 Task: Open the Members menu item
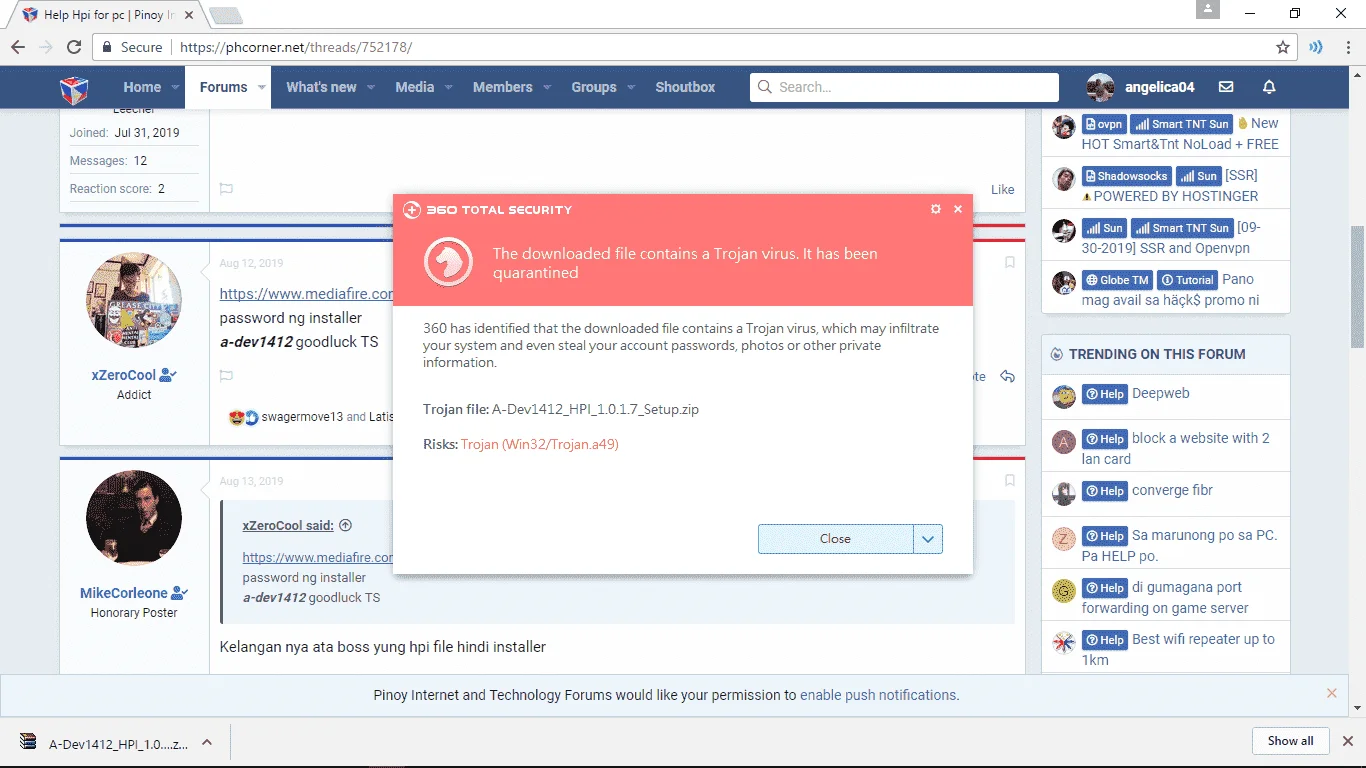[x=502, y=87]
